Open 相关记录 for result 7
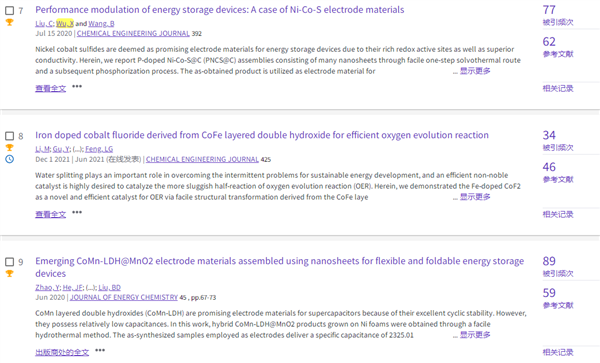The image size is (600, 363). click(558, 88)
